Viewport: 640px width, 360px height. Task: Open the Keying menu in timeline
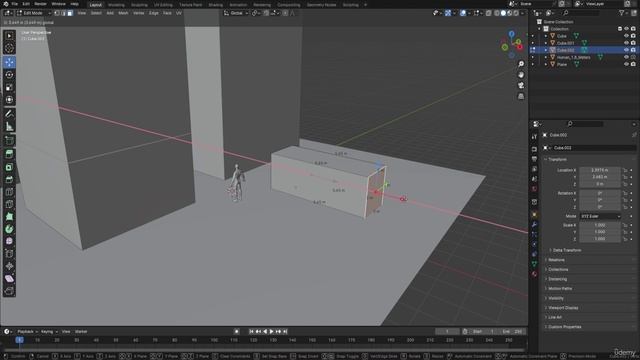click(49, 331)
